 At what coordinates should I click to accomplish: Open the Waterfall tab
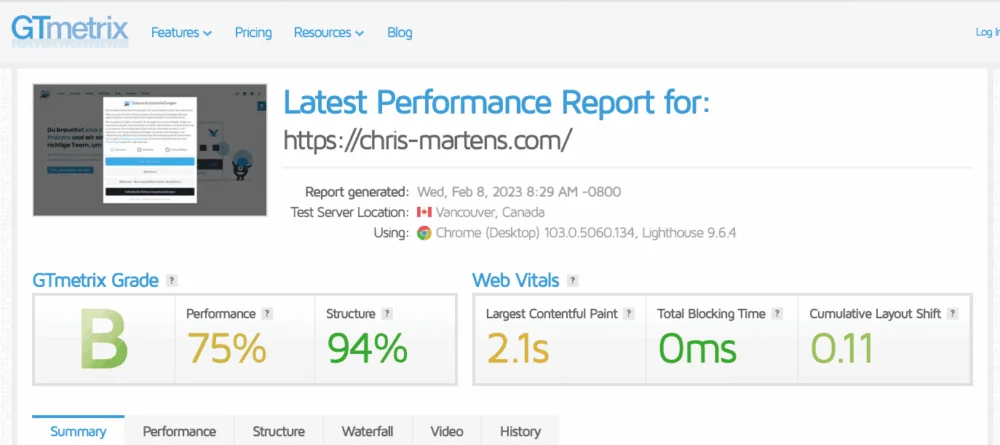coord(367,431)
